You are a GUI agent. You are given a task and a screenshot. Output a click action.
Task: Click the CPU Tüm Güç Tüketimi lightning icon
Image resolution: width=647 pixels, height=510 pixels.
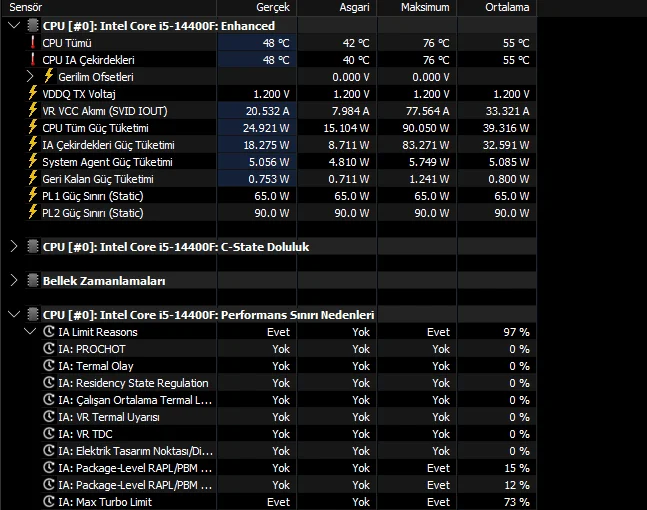[x=33, y=127]
